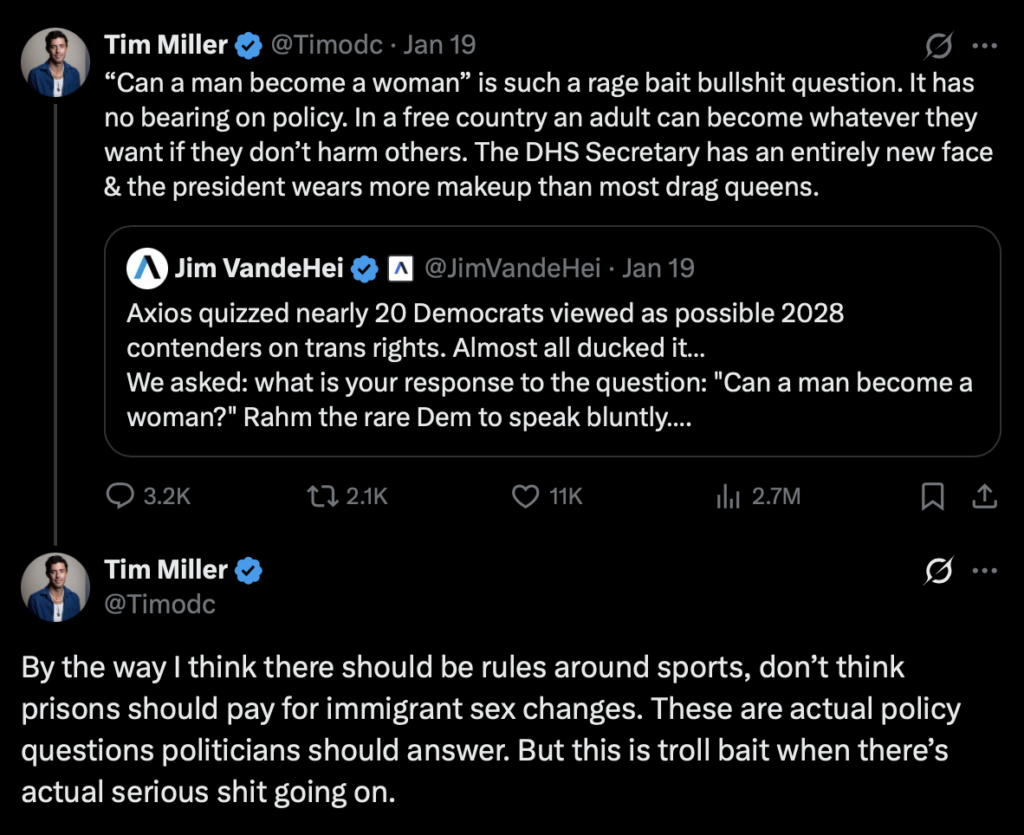Click the Grok icon on the first tweet
Screen dimensions: 1024x835
[x=938, y=45]
